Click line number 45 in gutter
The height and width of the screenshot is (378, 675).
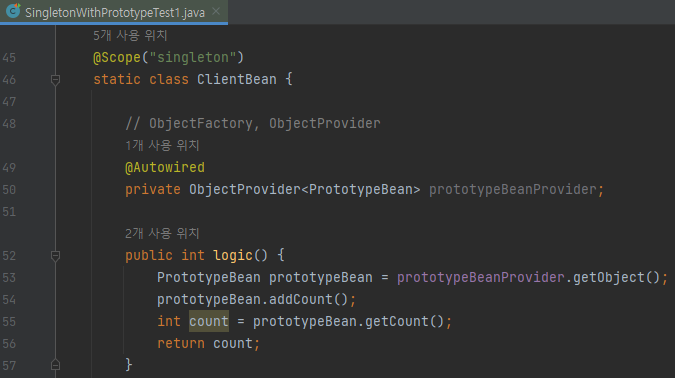pos(9,58)
